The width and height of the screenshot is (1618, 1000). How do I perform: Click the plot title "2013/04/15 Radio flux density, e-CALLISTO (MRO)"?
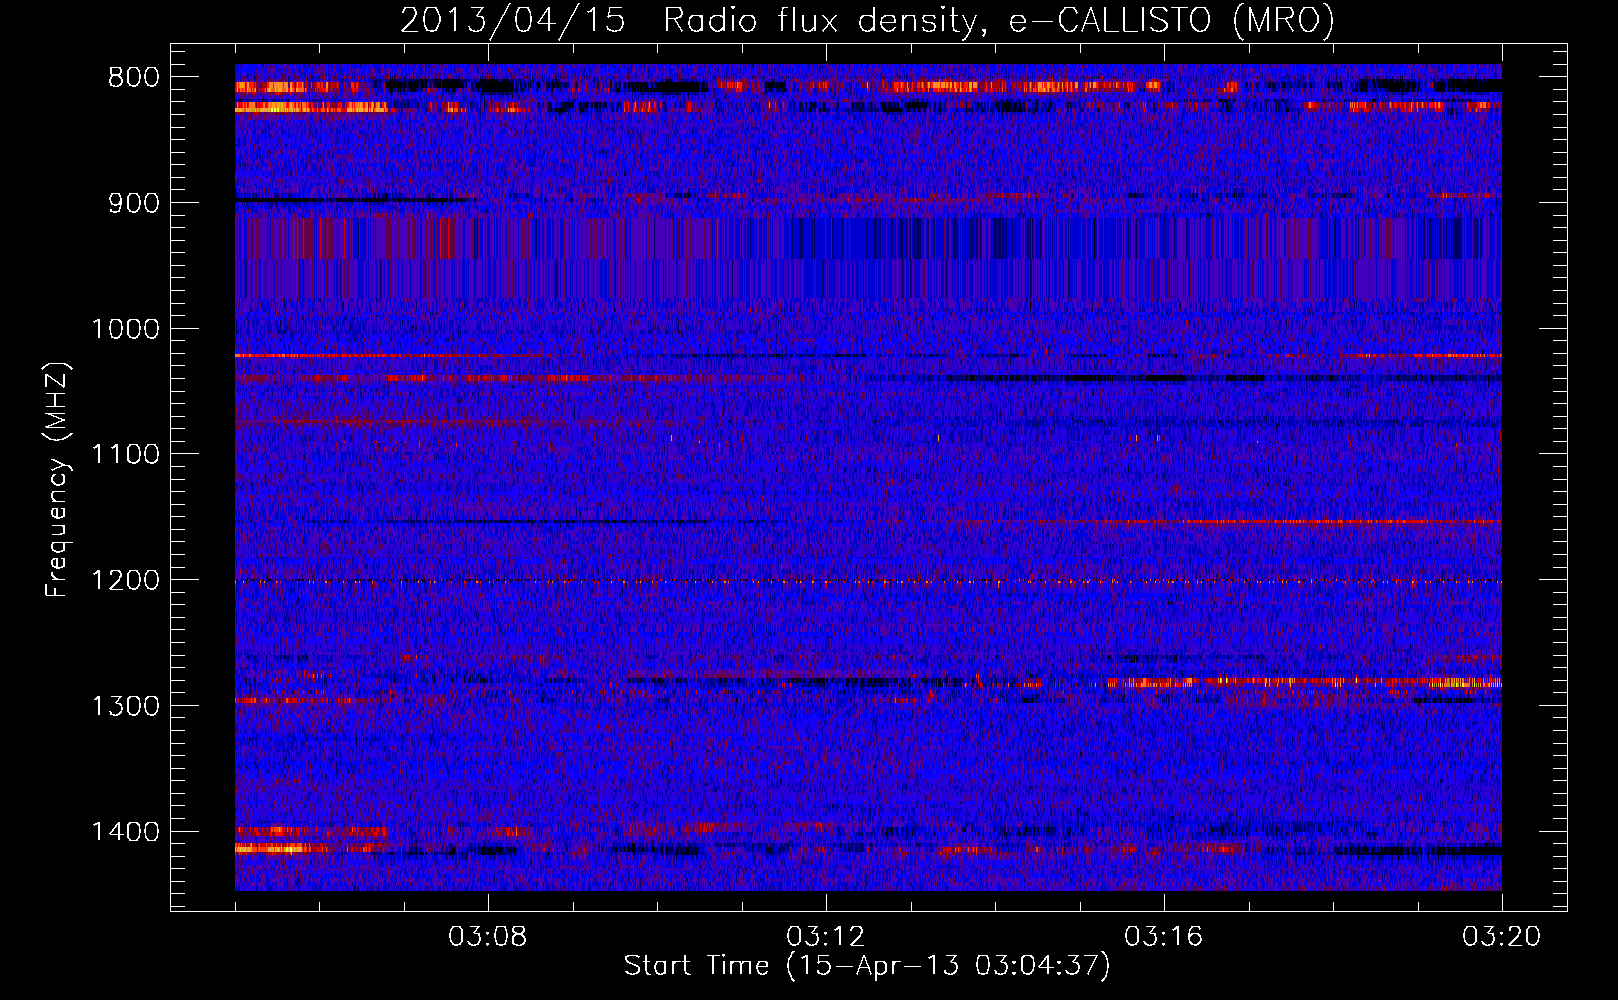[x=867, y=20]
